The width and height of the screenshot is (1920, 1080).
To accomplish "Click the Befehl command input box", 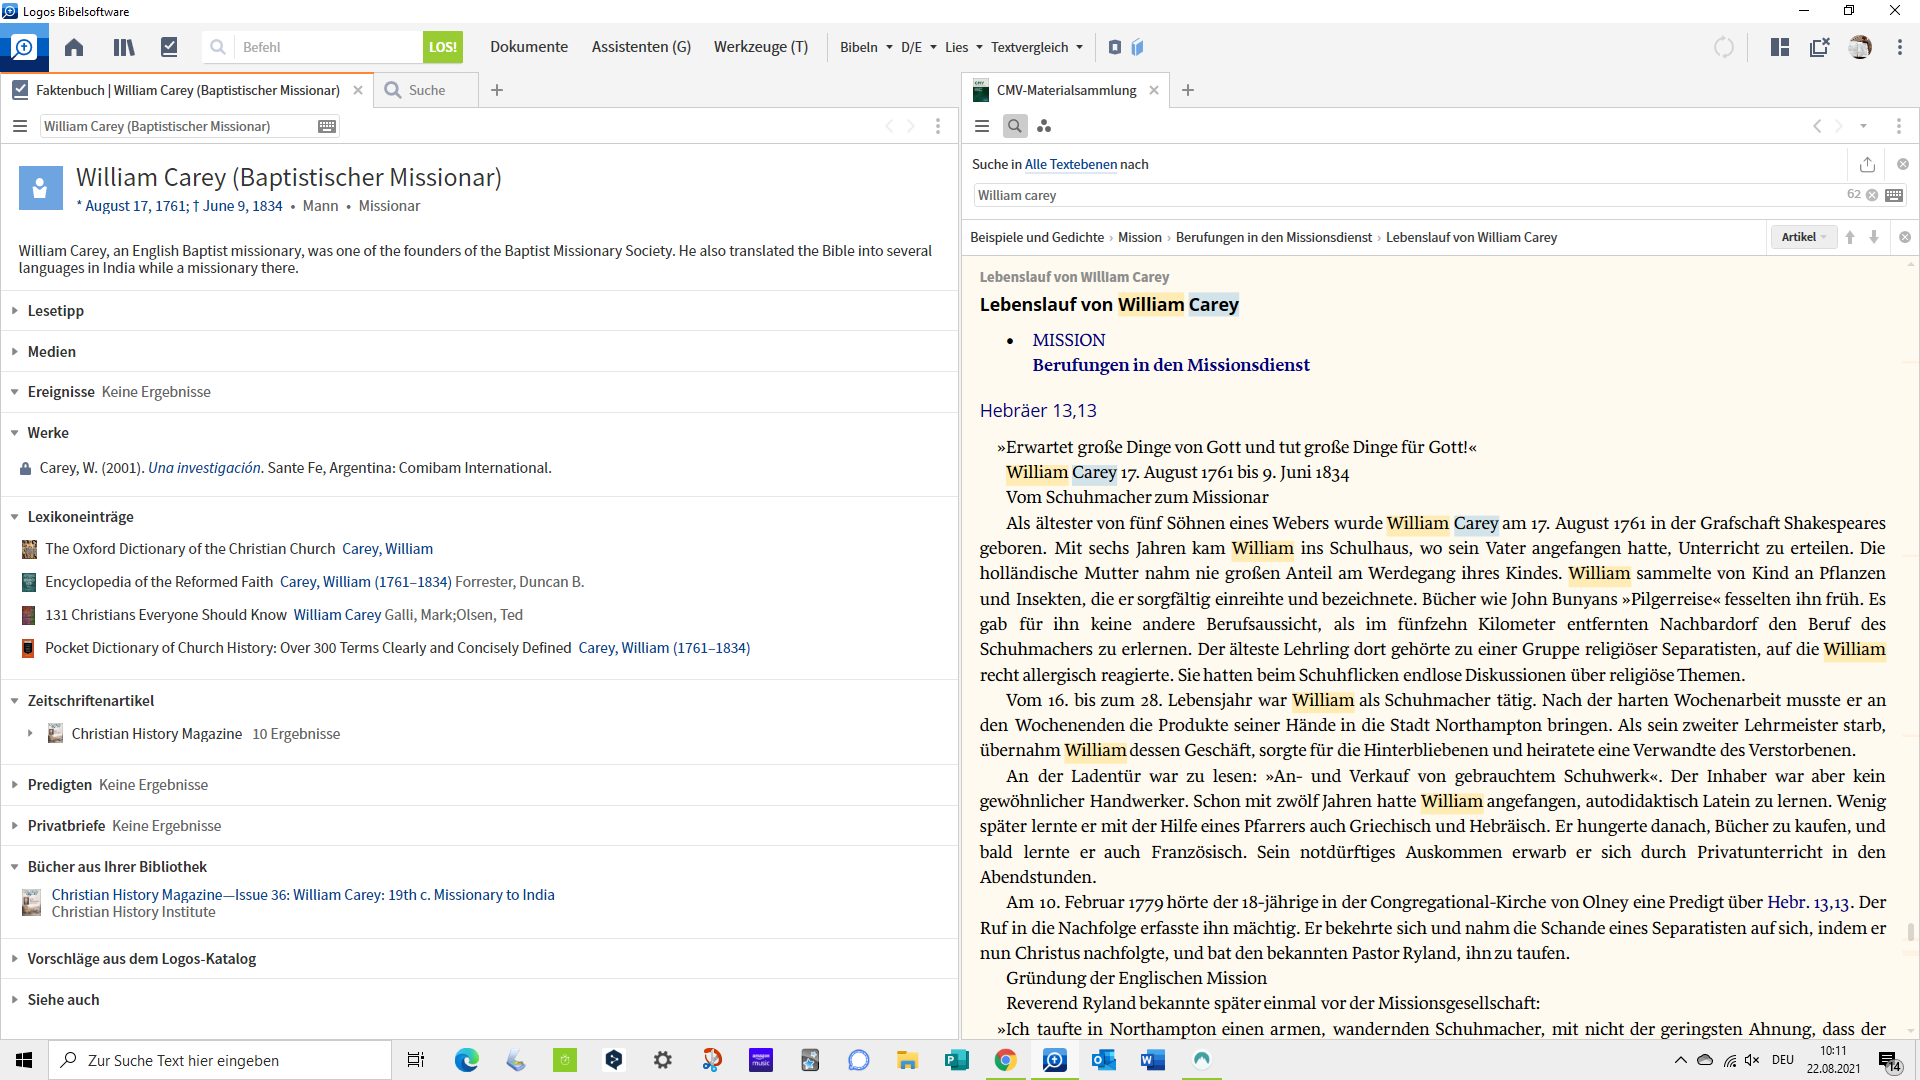I will click(x=327, y=47).
